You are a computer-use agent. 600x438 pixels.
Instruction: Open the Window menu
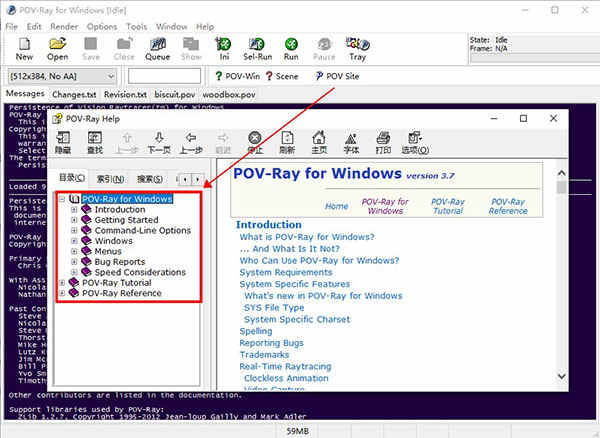pos(171,26)
